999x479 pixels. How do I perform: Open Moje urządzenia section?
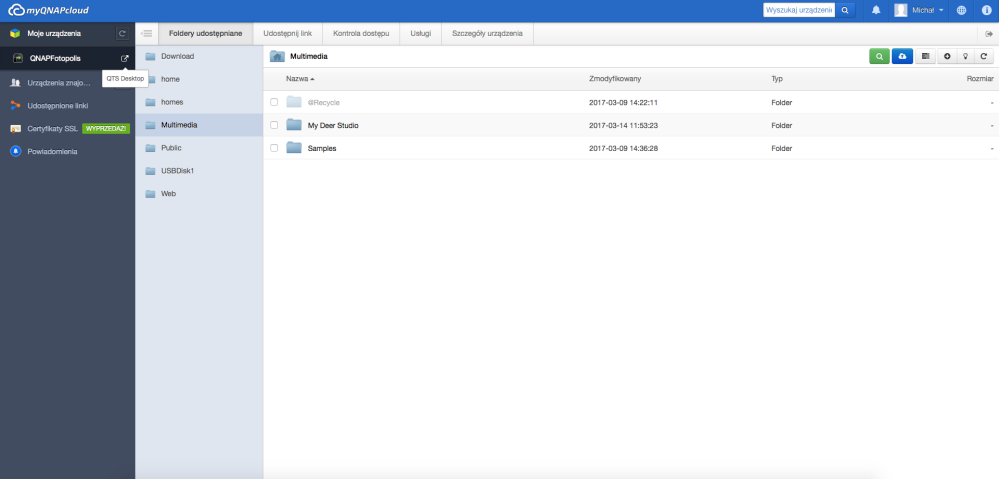click(x=54, y=33)
